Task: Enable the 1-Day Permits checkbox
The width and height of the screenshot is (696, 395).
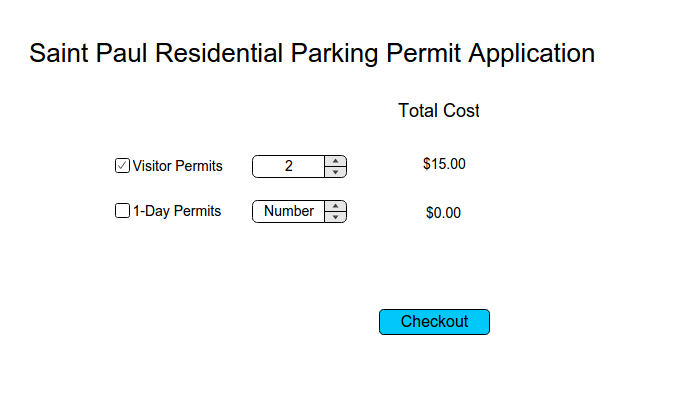Action: (x=122, y=210)
